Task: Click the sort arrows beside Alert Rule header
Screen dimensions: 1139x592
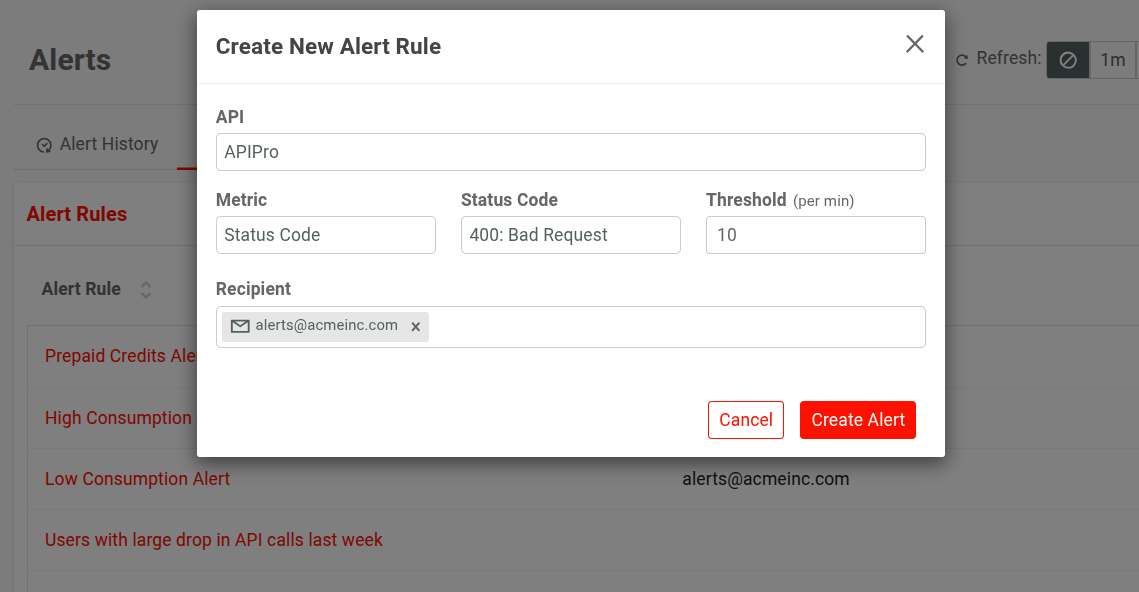Action: (x=145, y=289)
